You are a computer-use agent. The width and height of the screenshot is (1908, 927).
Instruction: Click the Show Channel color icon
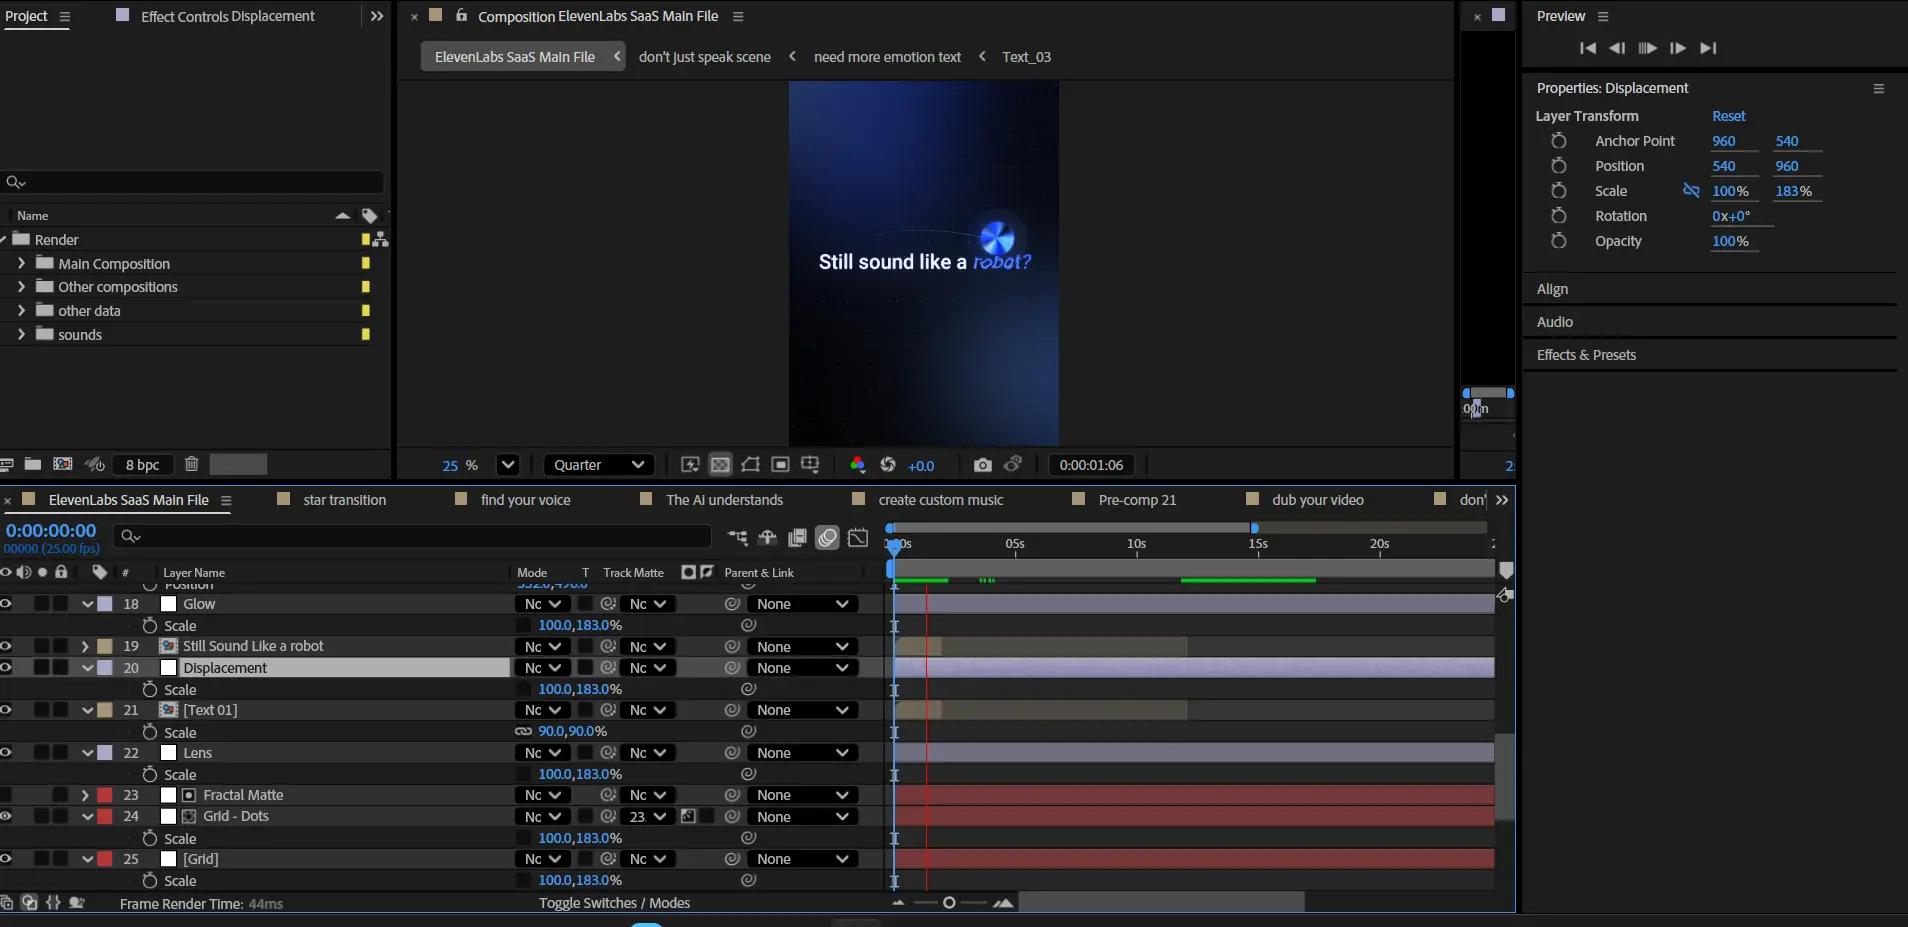click(857, 465)
